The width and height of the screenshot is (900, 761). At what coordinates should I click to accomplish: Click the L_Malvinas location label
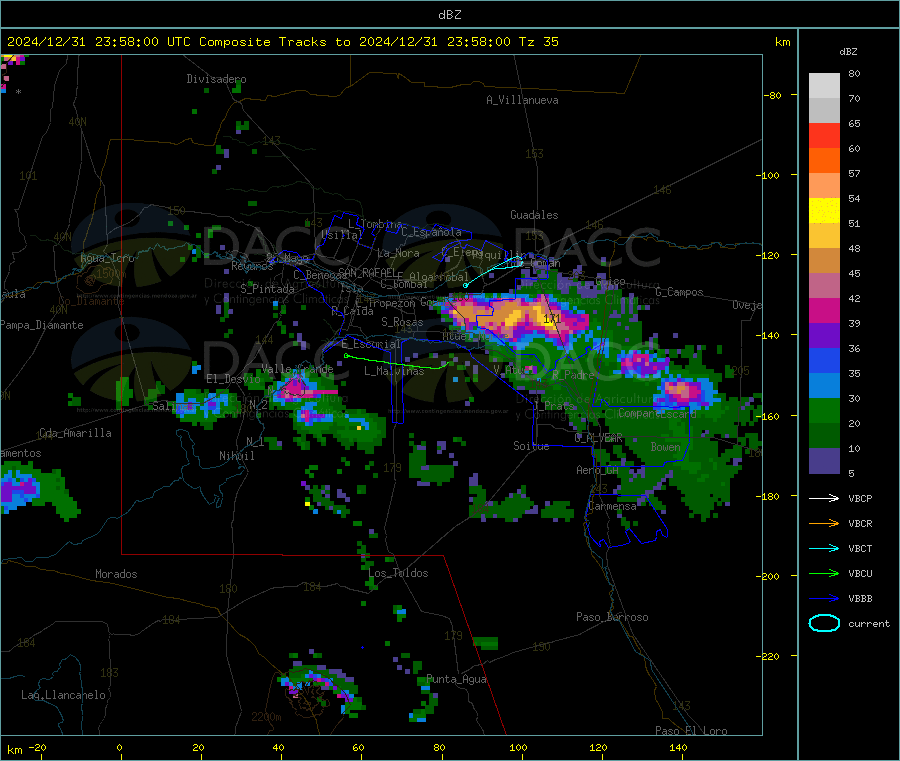394,371
